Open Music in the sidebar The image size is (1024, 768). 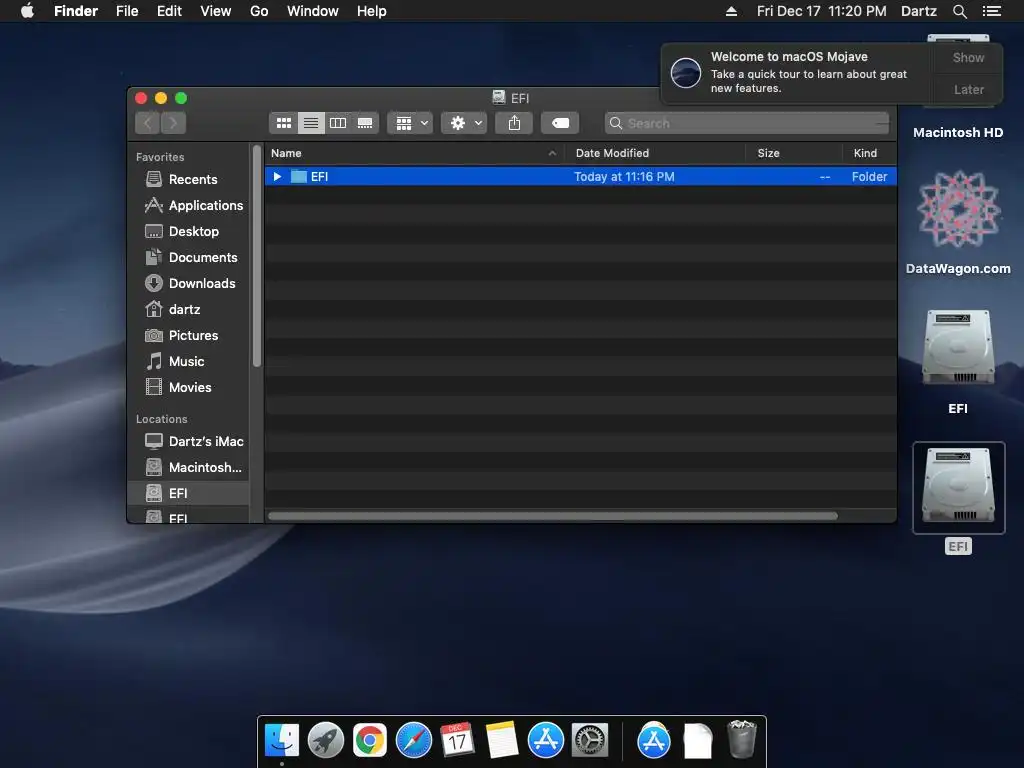point(189,361)
